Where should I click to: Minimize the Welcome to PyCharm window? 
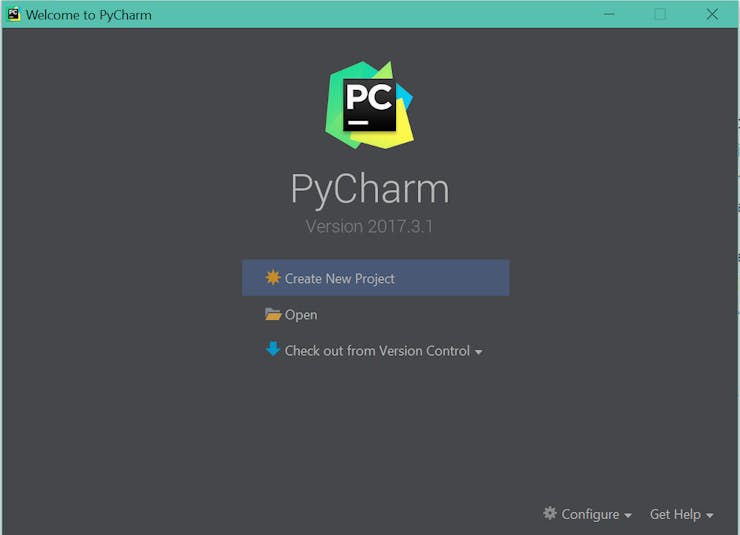609,15
